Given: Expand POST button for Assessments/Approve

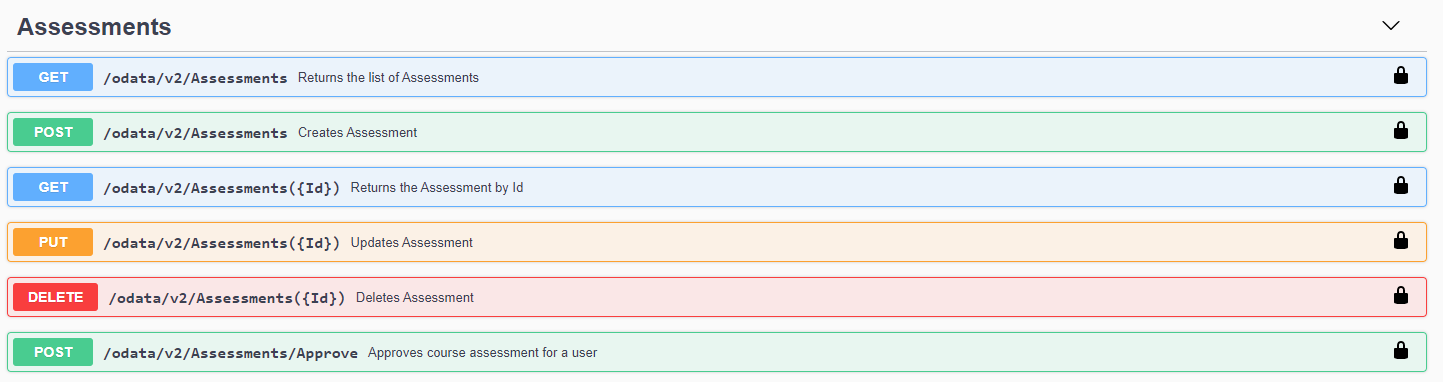Looking at the screenshot, I should [x=53, y=352].
